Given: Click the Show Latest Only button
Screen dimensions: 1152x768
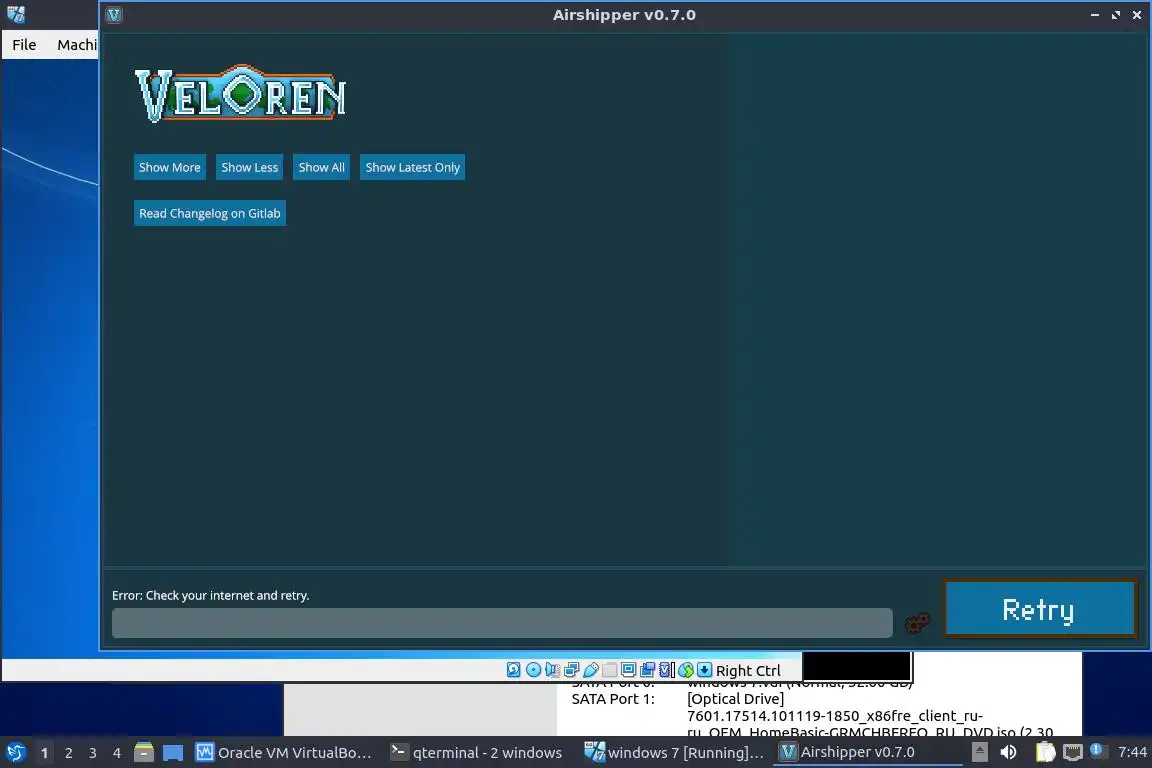Looking at the screenshot, I should [x=412, y=168].
